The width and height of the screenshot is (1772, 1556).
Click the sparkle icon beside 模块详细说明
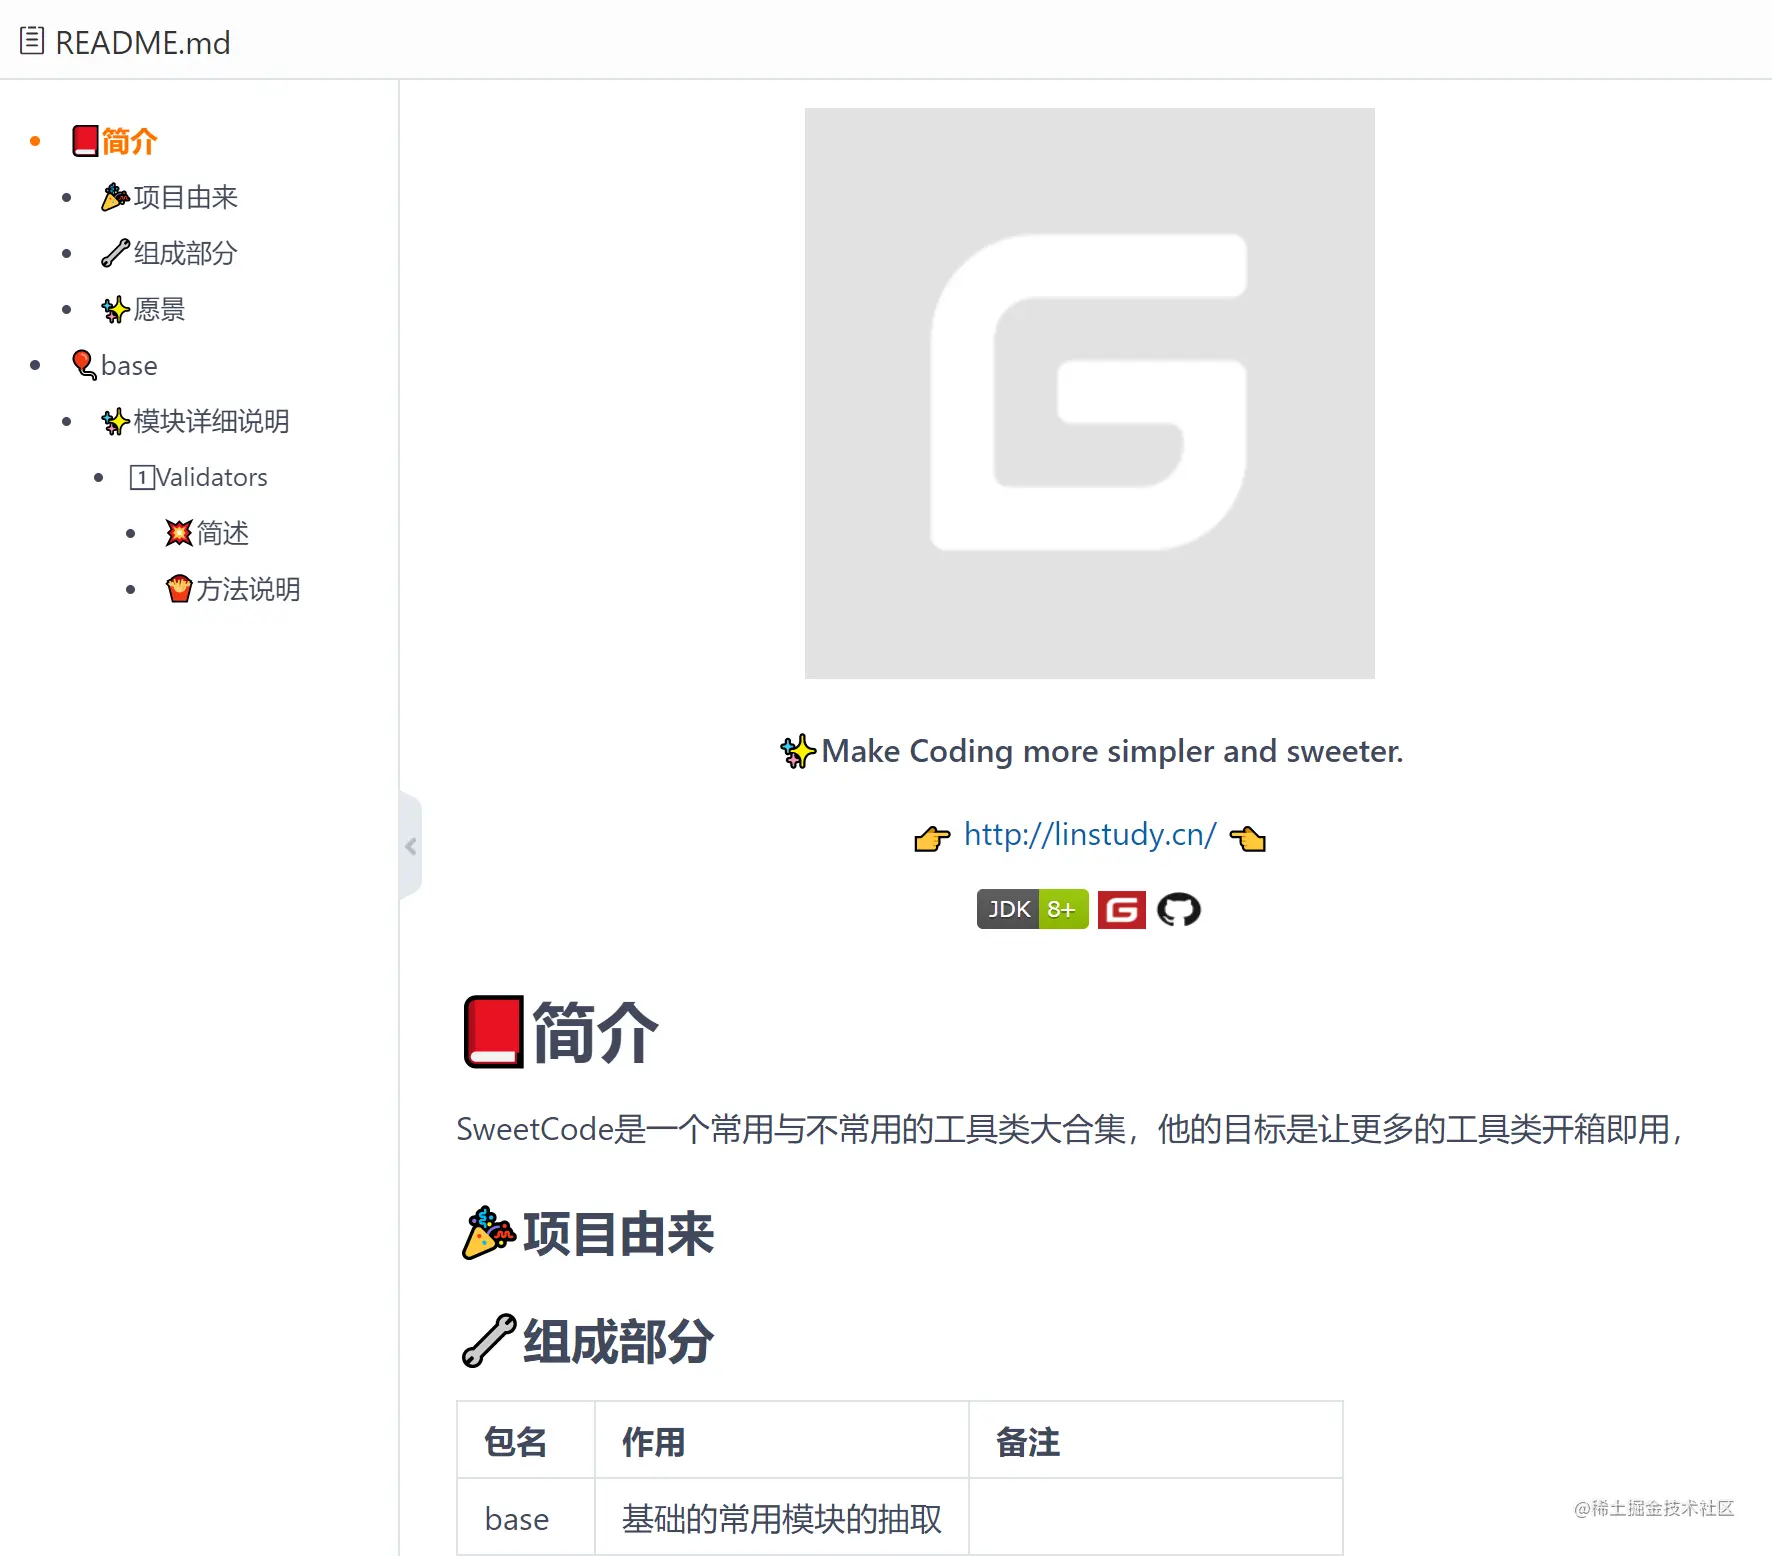point(115,421)
